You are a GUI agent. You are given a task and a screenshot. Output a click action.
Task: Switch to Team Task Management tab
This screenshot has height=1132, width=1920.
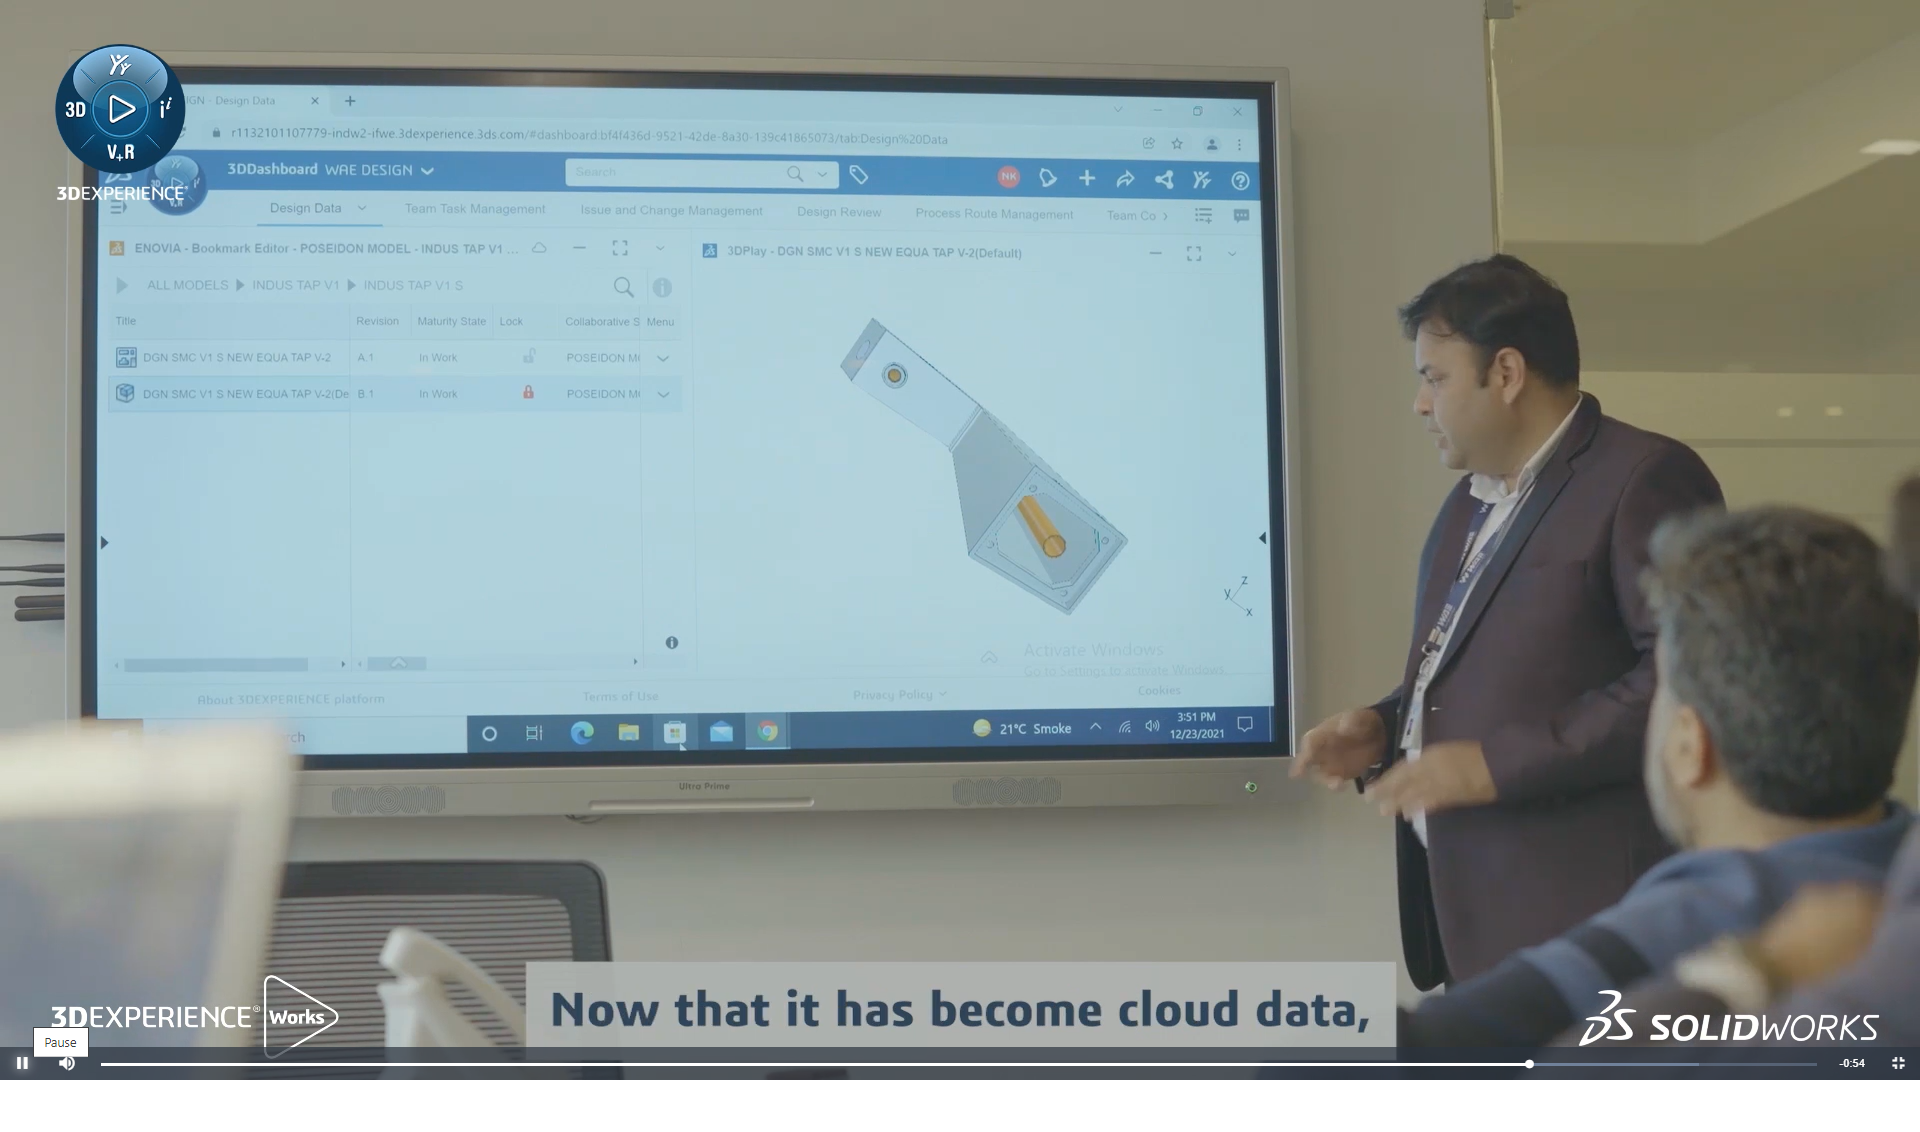pyautogui.click(x=474, y=213)
